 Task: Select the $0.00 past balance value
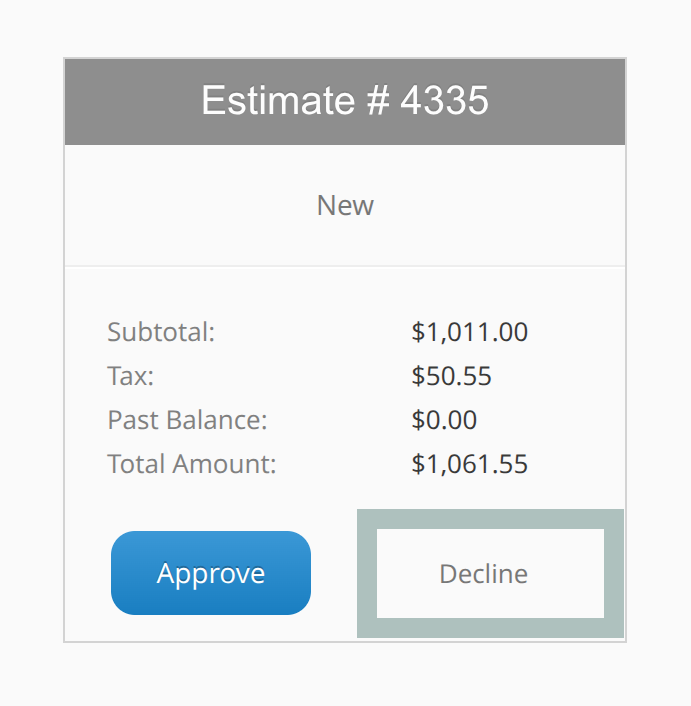point(444,420)
